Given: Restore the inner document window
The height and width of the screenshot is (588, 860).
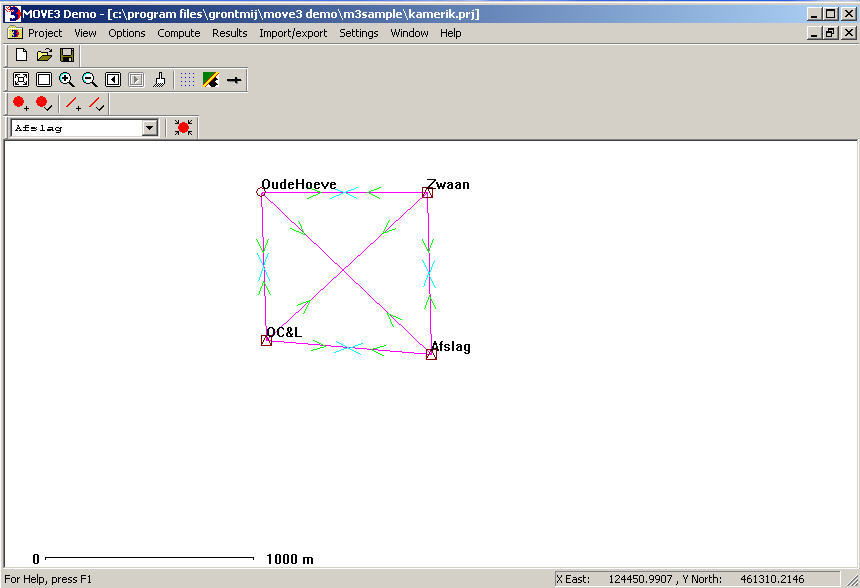Looking at the screenshot, I should tap(830, 33).
